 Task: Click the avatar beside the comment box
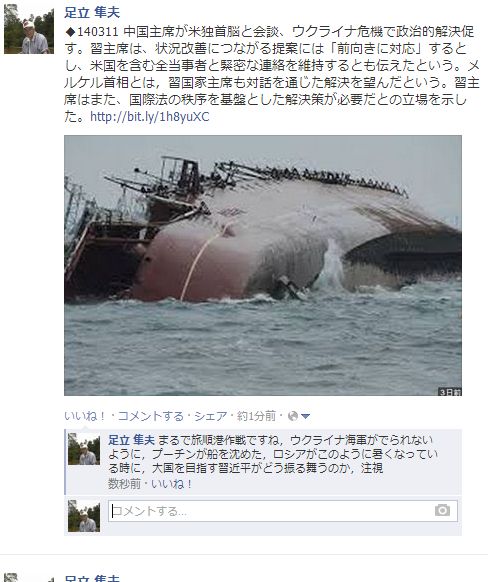click(x=84, y=516)
